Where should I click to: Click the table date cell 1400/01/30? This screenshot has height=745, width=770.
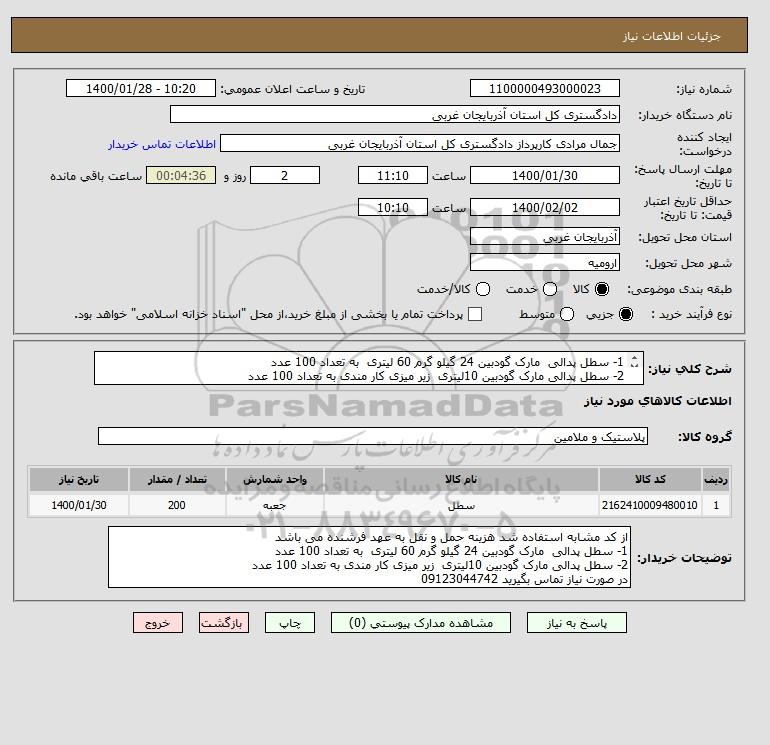[x=79, y=505]
